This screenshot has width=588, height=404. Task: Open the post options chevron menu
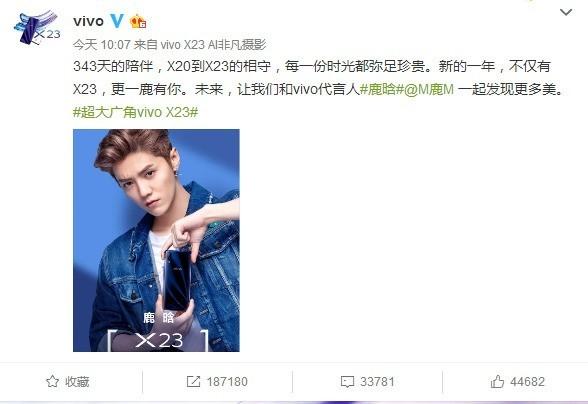click(x=566, y=12)
